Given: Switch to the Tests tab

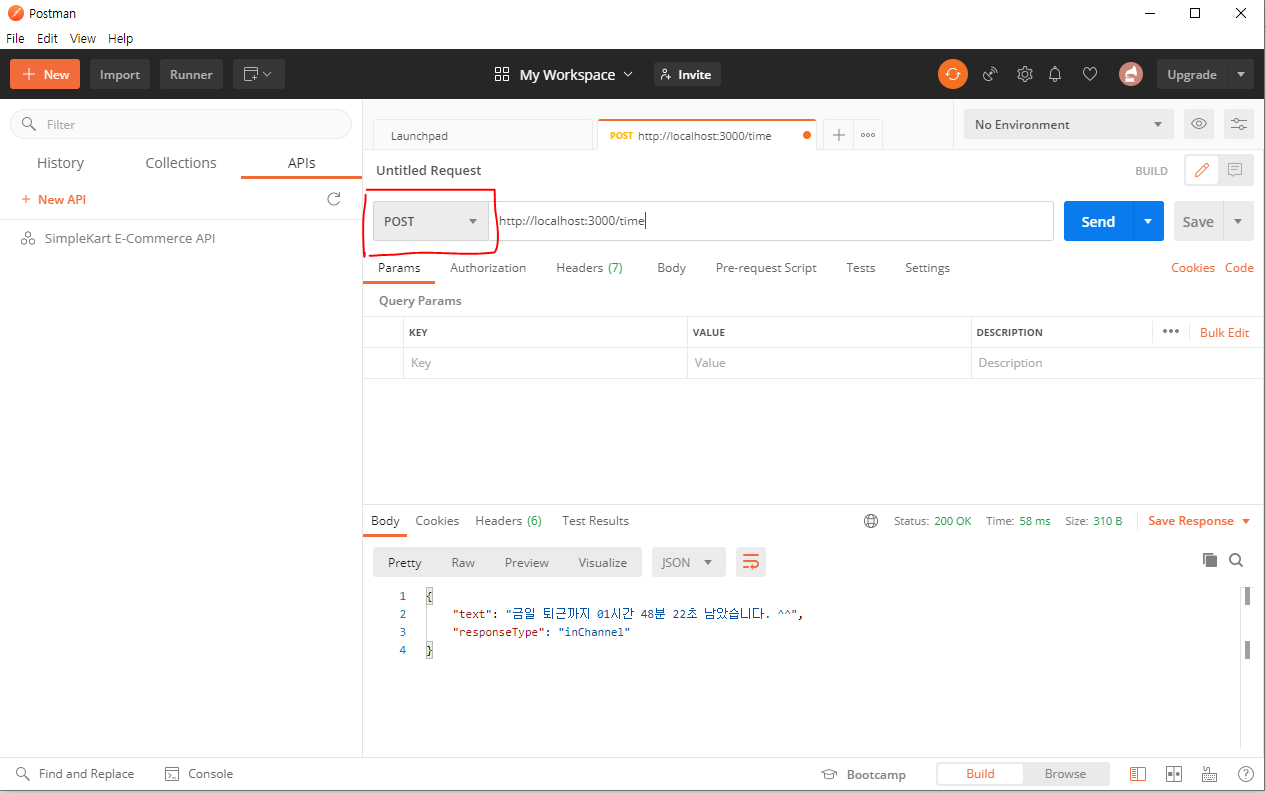Looking at the screenshot, I should tap(860, 267).
